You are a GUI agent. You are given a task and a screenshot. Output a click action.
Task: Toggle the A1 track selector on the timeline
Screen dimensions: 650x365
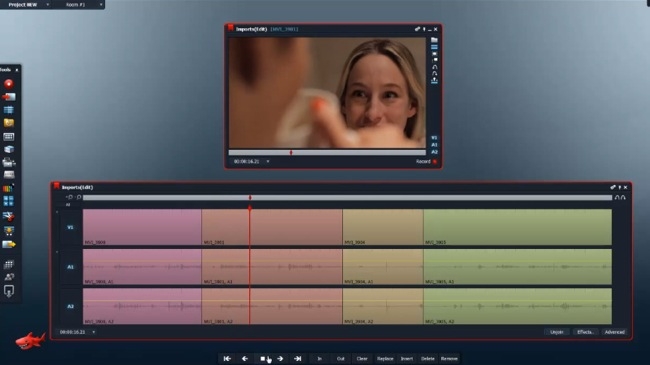tap(70, 267)
